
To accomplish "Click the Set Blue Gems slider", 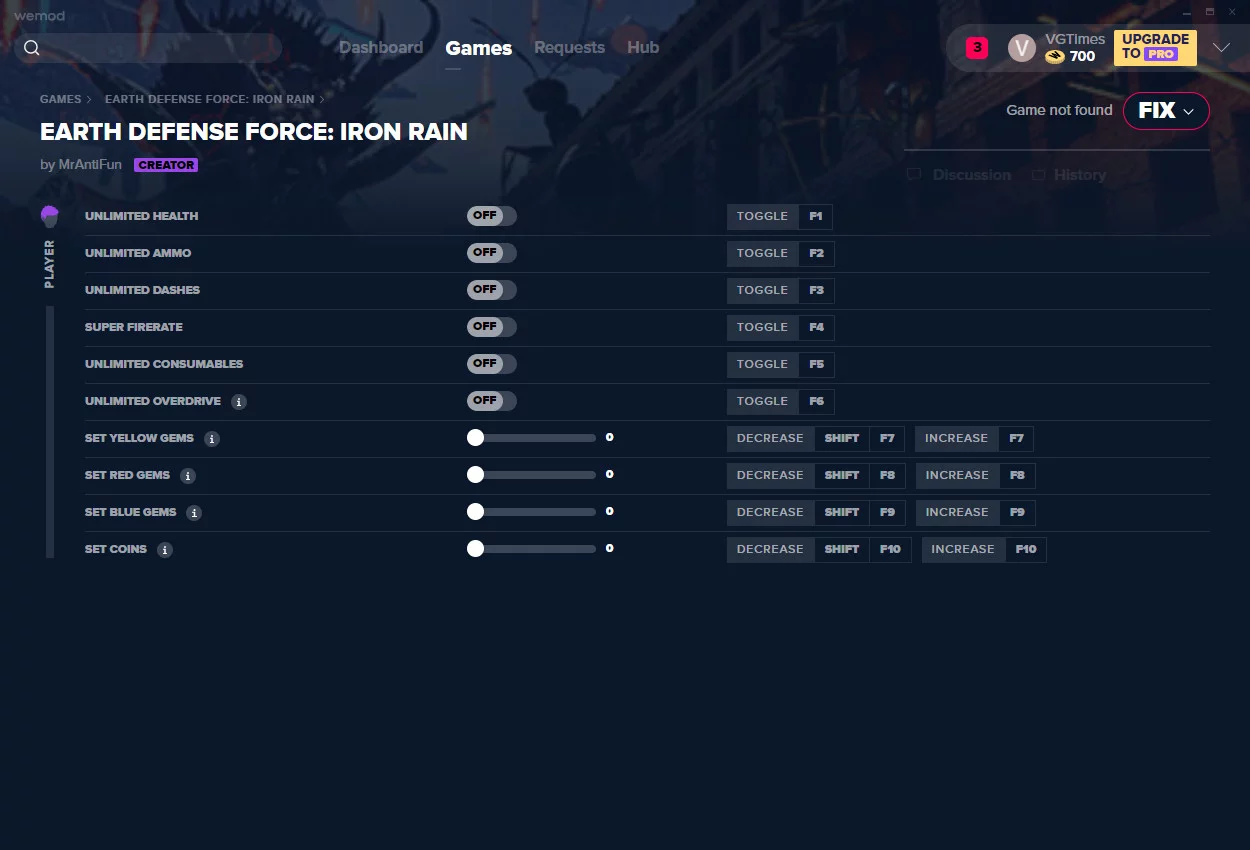I will point(531,512).
